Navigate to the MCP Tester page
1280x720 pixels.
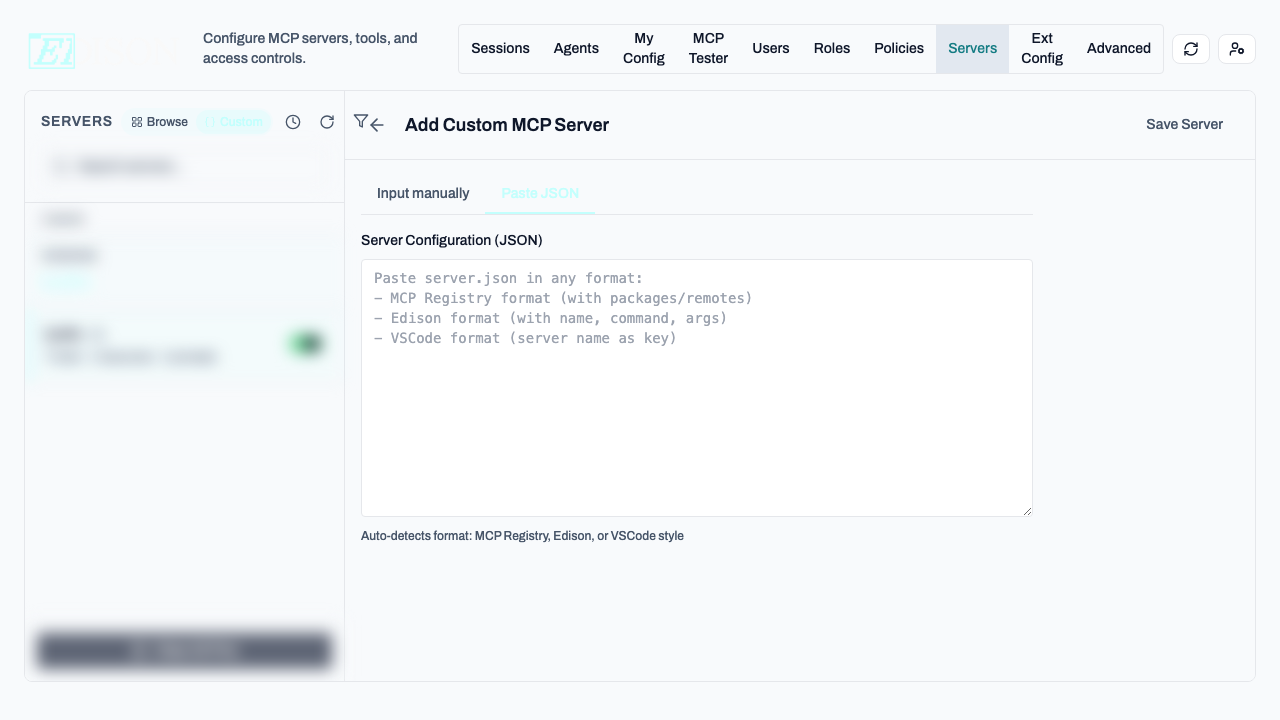708,48
